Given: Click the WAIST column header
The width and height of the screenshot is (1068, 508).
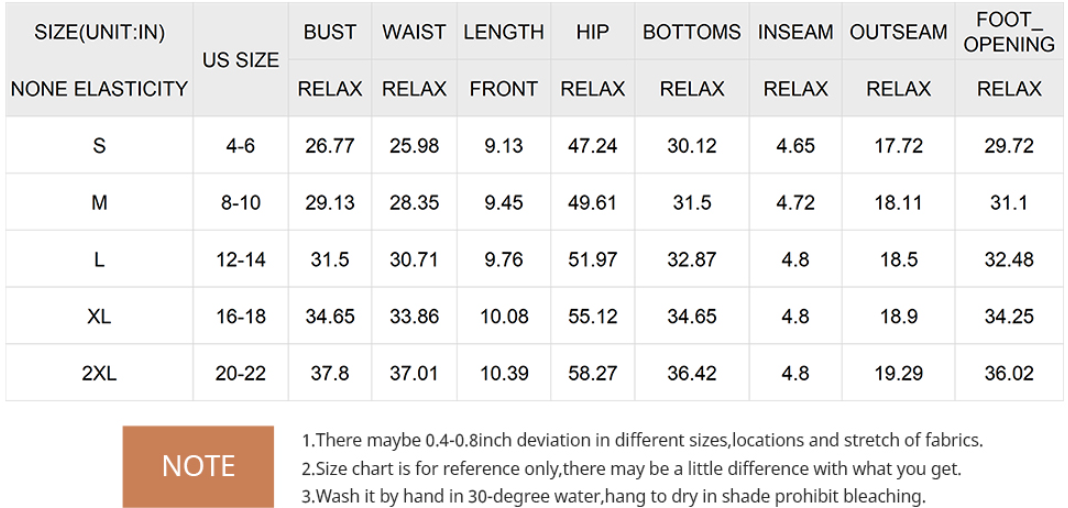Looking at the screenshot, I should (414, 32).
